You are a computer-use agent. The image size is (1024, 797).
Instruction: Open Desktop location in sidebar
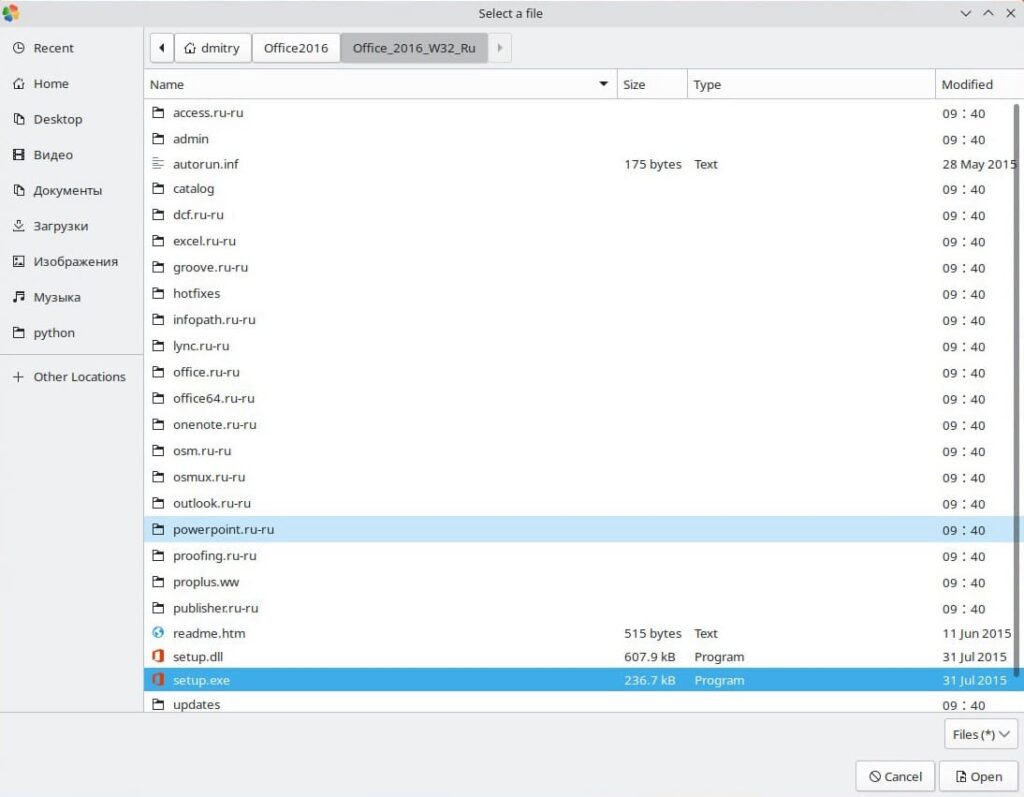coord(57,119)
